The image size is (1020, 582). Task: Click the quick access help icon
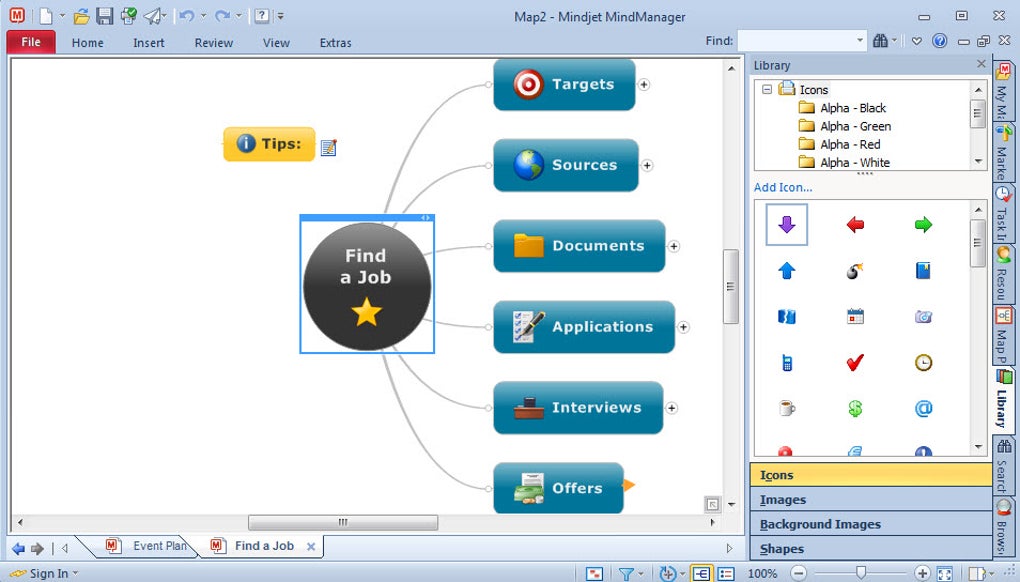pyautogui.click(x=262, y=16)
